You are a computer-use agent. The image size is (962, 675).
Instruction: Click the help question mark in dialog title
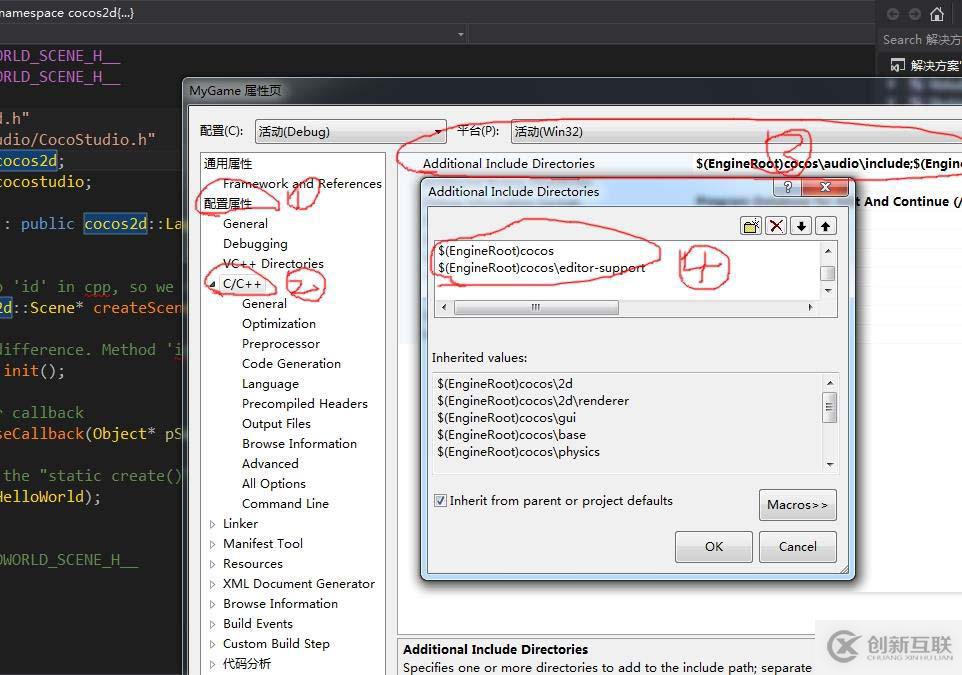[x=789, y=188]
